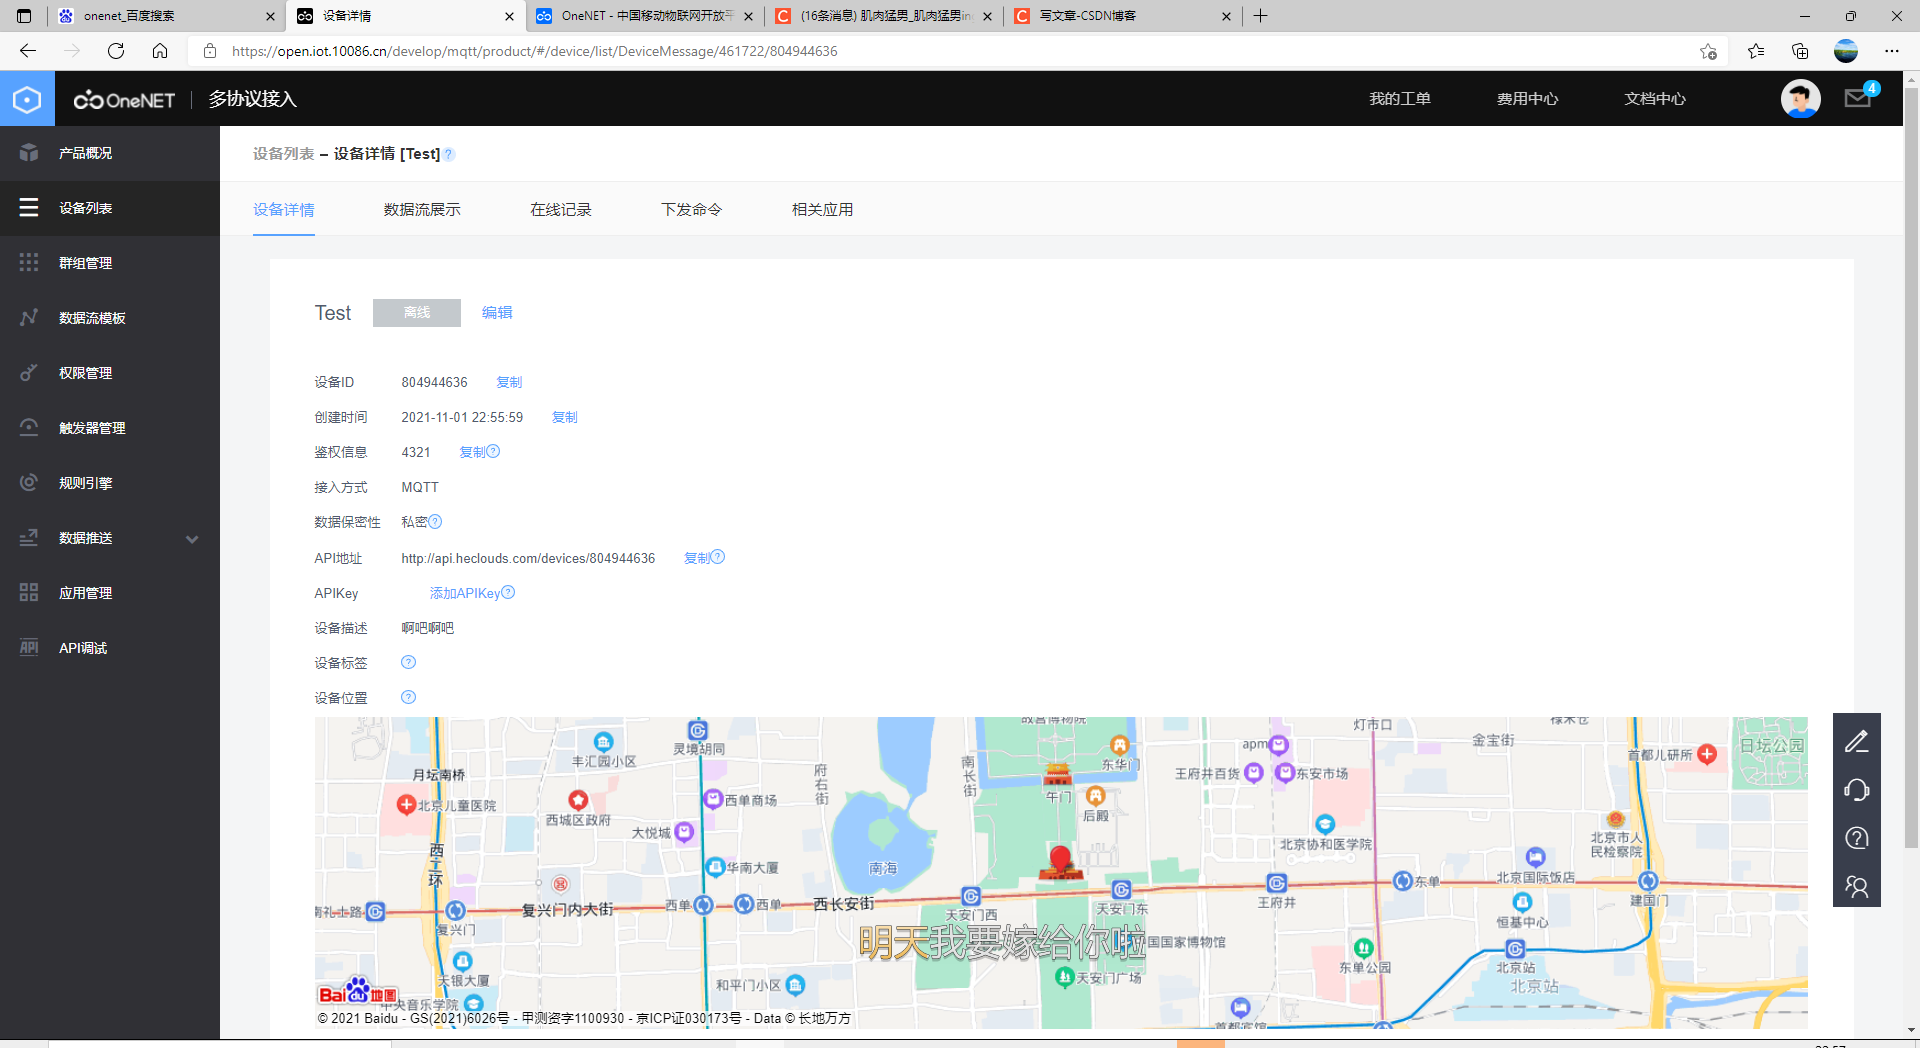Open 群组管理 from the sidebar
The width and height of the screenshot is (1920, 1048).
click(x=86, y=262)
